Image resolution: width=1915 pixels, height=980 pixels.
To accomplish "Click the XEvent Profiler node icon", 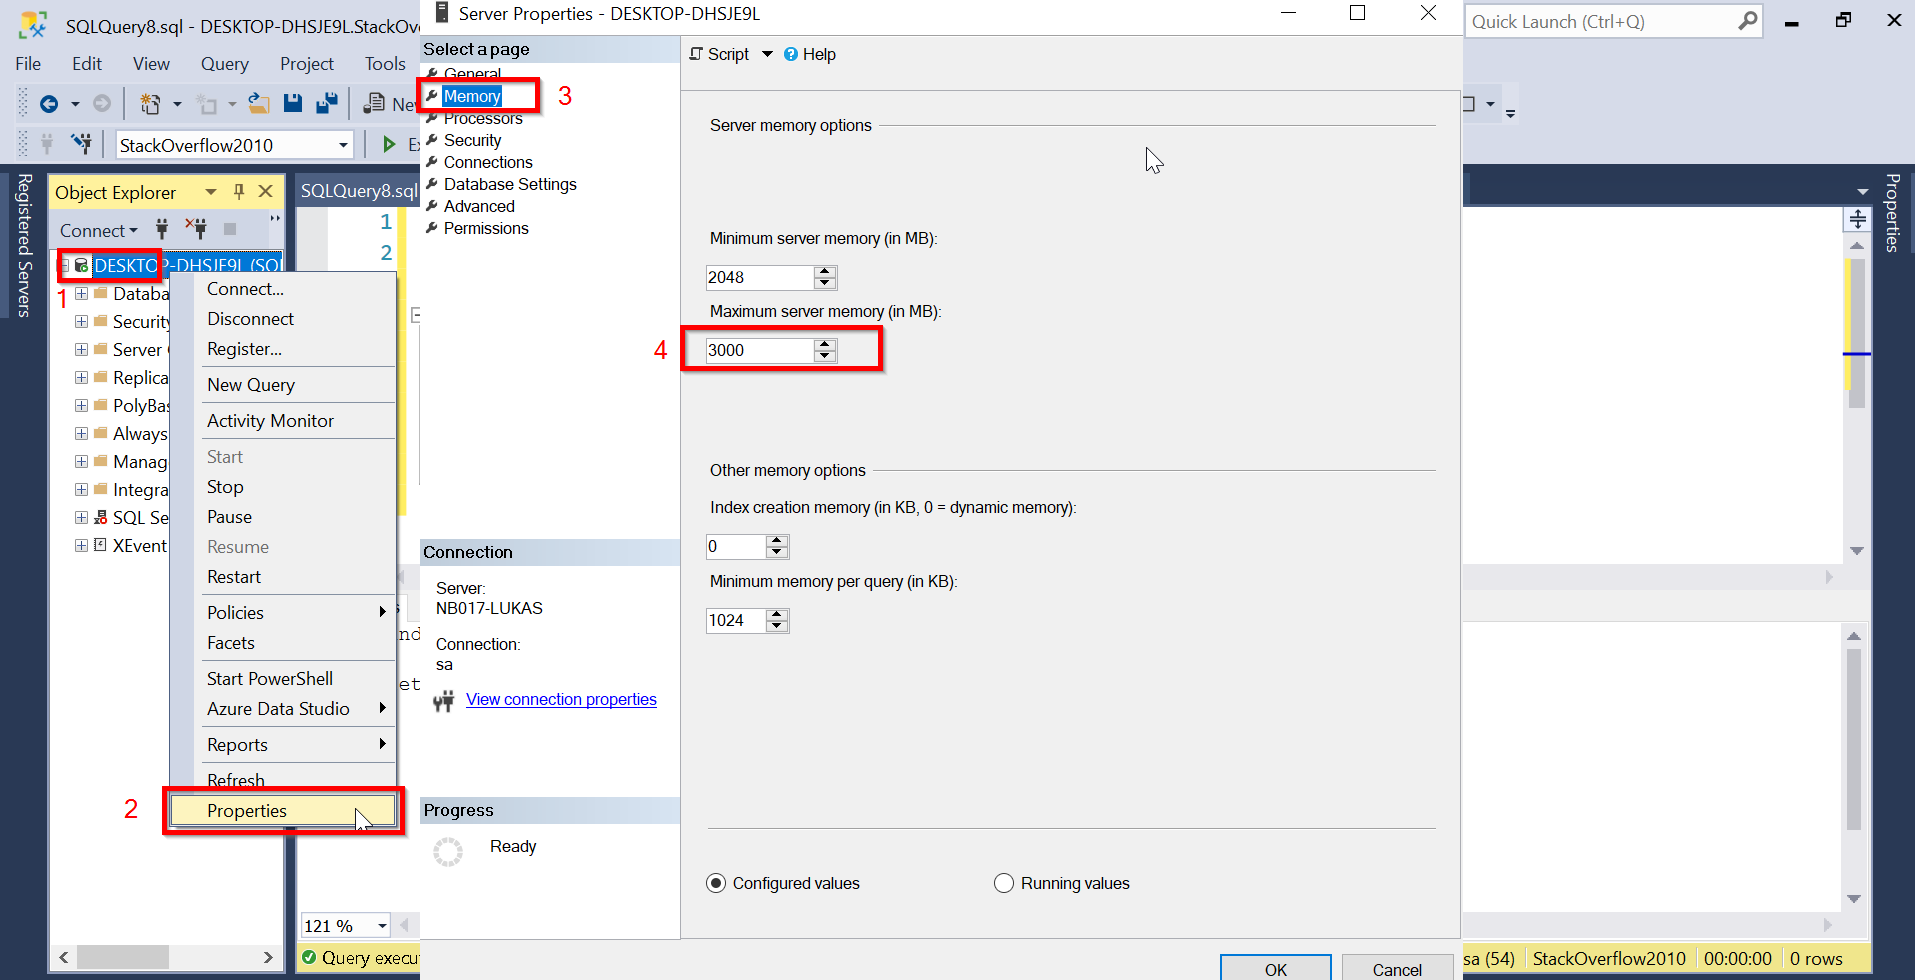I will [x=100, y=545].
